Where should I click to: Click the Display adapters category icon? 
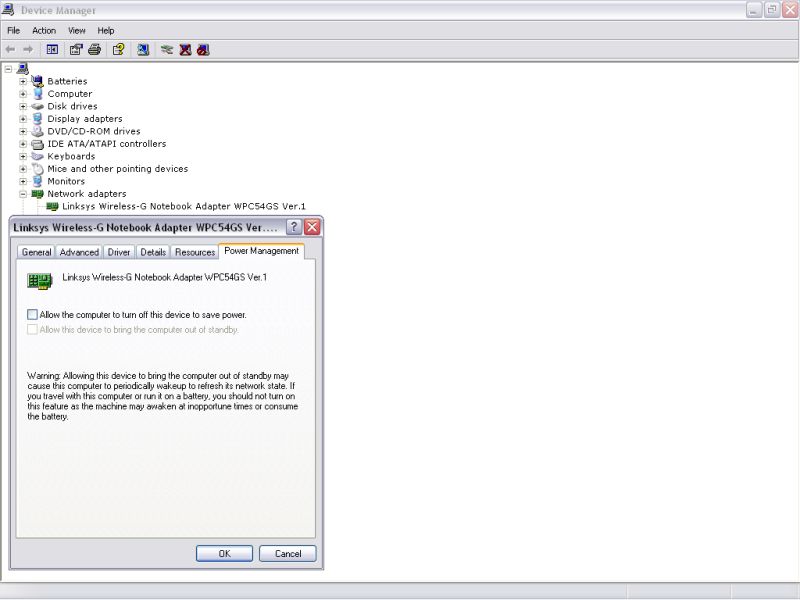point(37,119)
